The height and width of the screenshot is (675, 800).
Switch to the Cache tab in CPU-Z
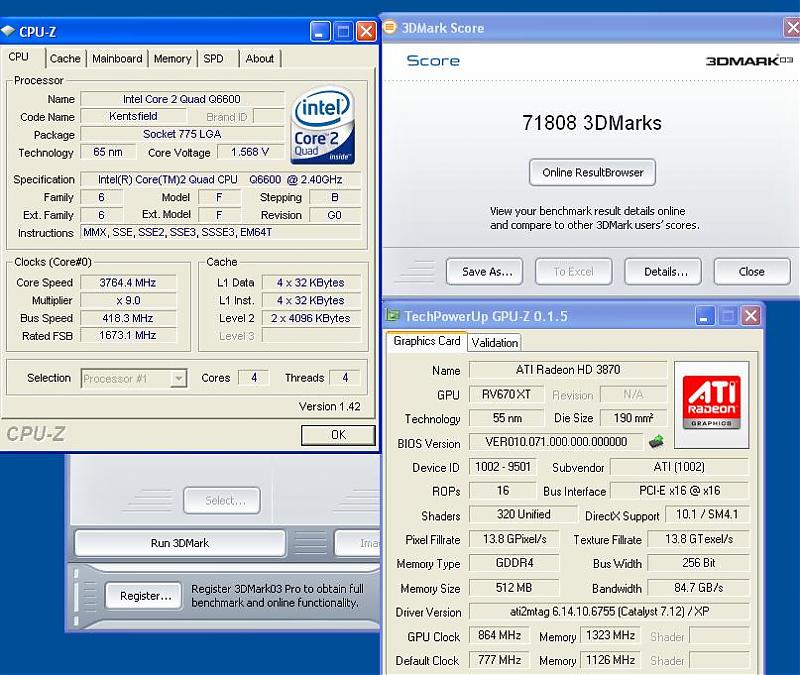65,59
